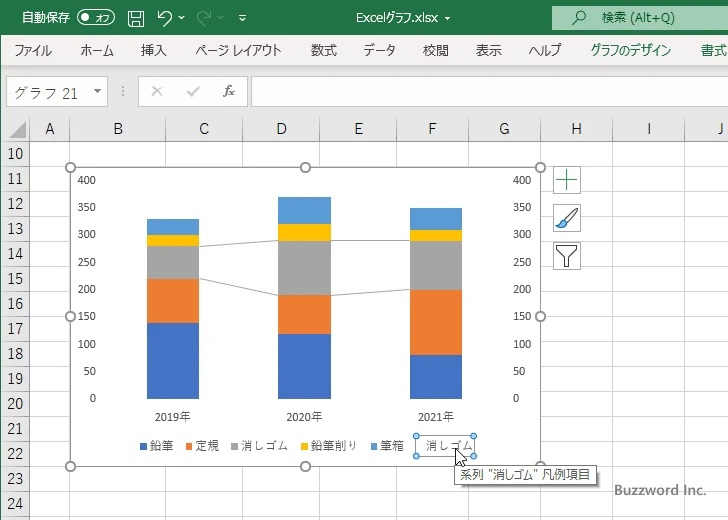Click the Cancel (X) formula bar icon
The width and height of the screenshot is (728, 520).
157,91
